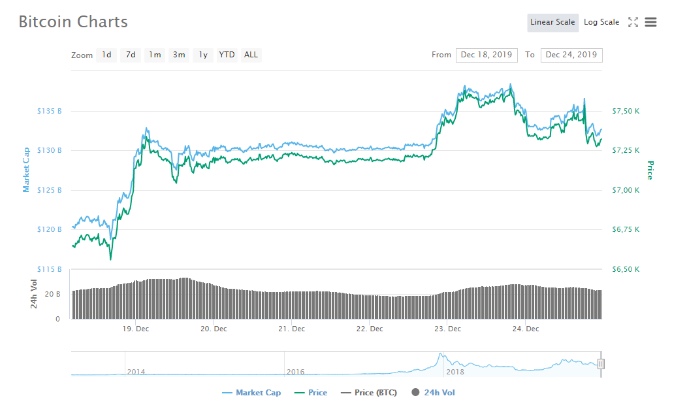Toggle 24h Vol series in legend
Image resolution: width=675 pixels, height=410 pixels.
pyautogui.click(x=433, y=392)
